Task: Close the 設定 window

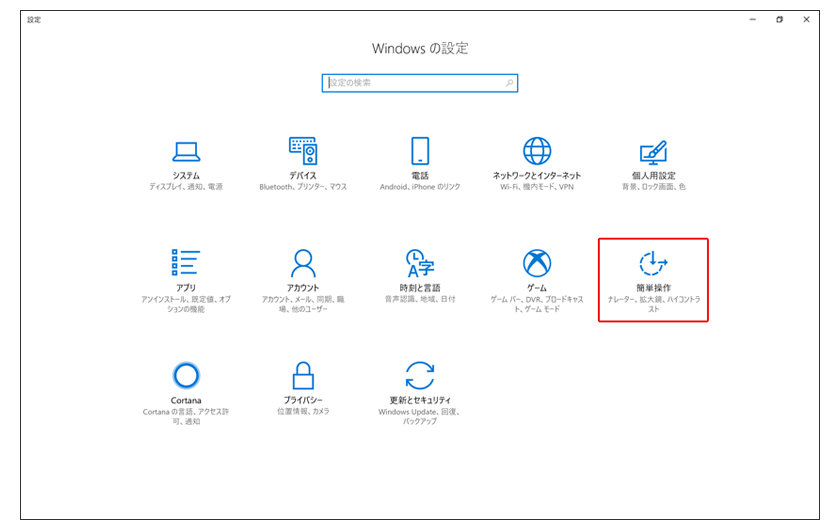Action: click(x=806, y=19)
